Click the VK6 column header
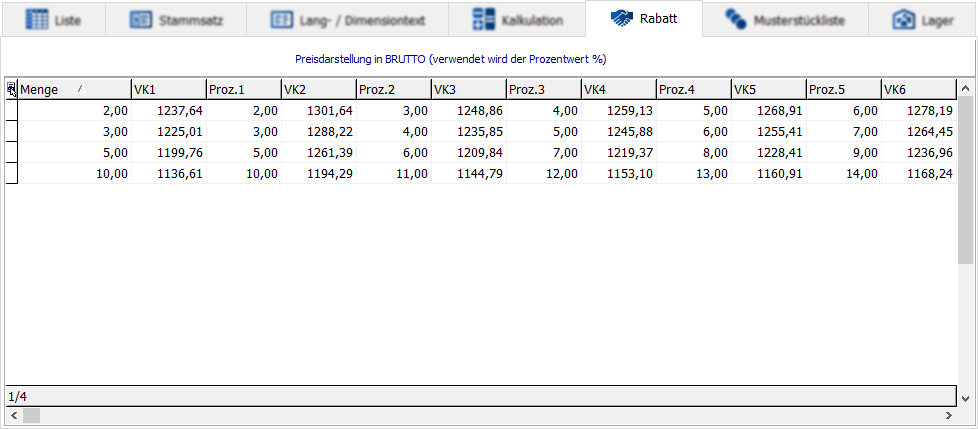Screen dimensions: 978x429 919,90
